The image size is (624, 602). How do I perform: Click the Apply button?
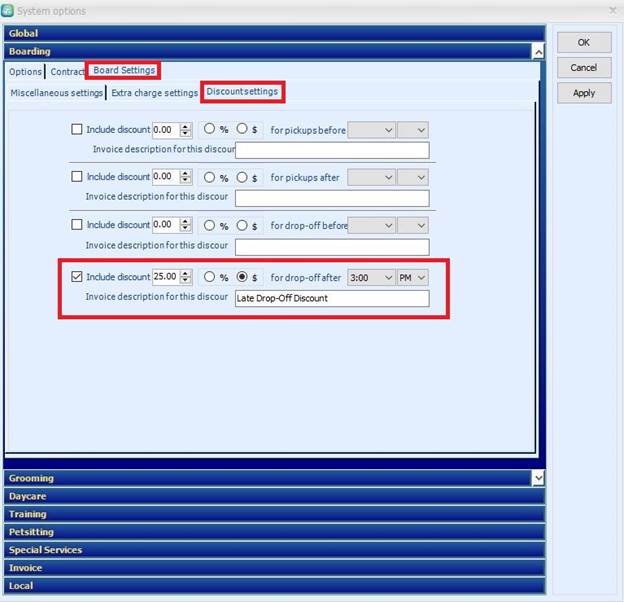584,93
